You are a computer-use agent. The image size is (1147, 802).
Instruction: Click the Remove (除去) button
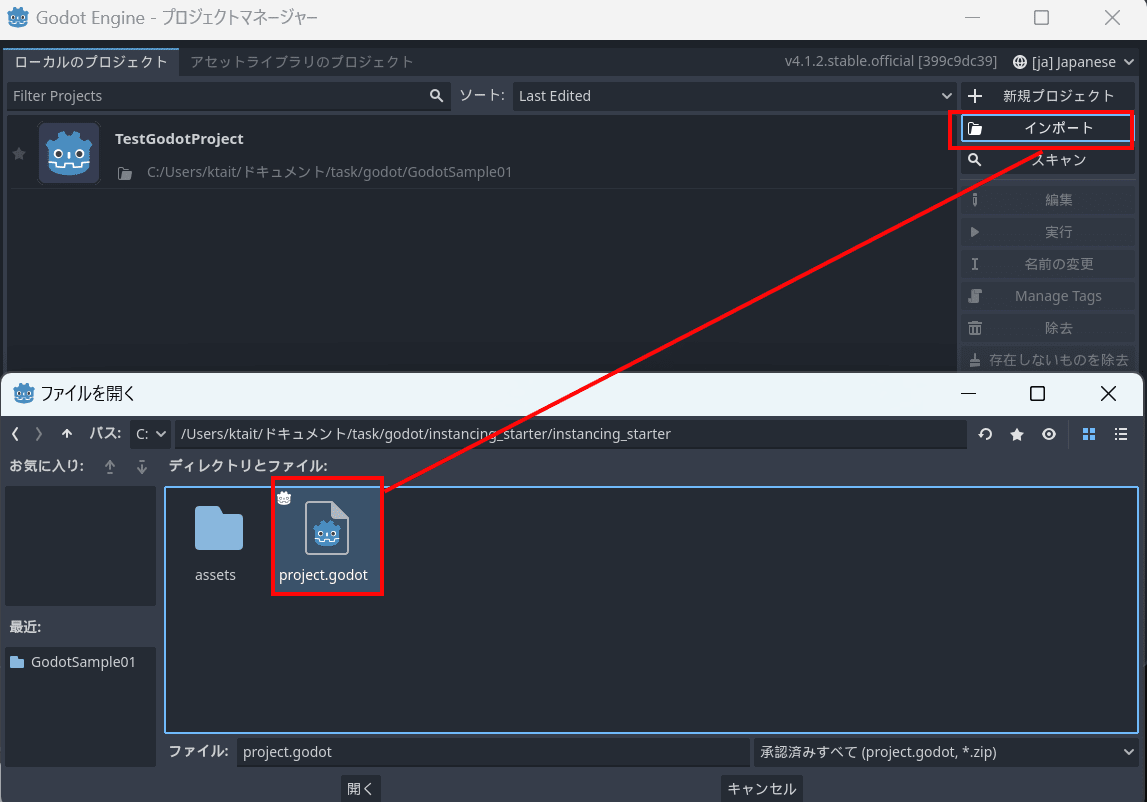point(1046,329)
